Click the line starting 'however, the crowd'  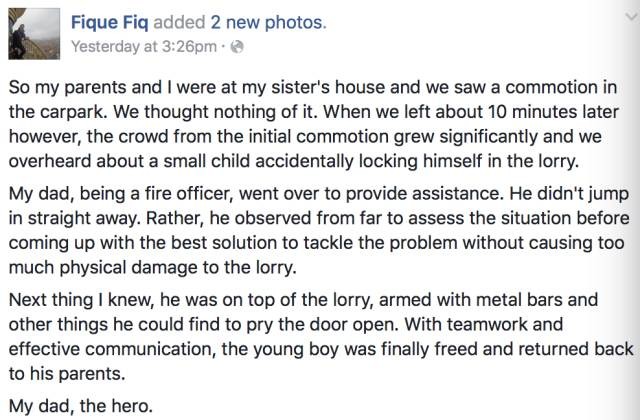(320, 136)
